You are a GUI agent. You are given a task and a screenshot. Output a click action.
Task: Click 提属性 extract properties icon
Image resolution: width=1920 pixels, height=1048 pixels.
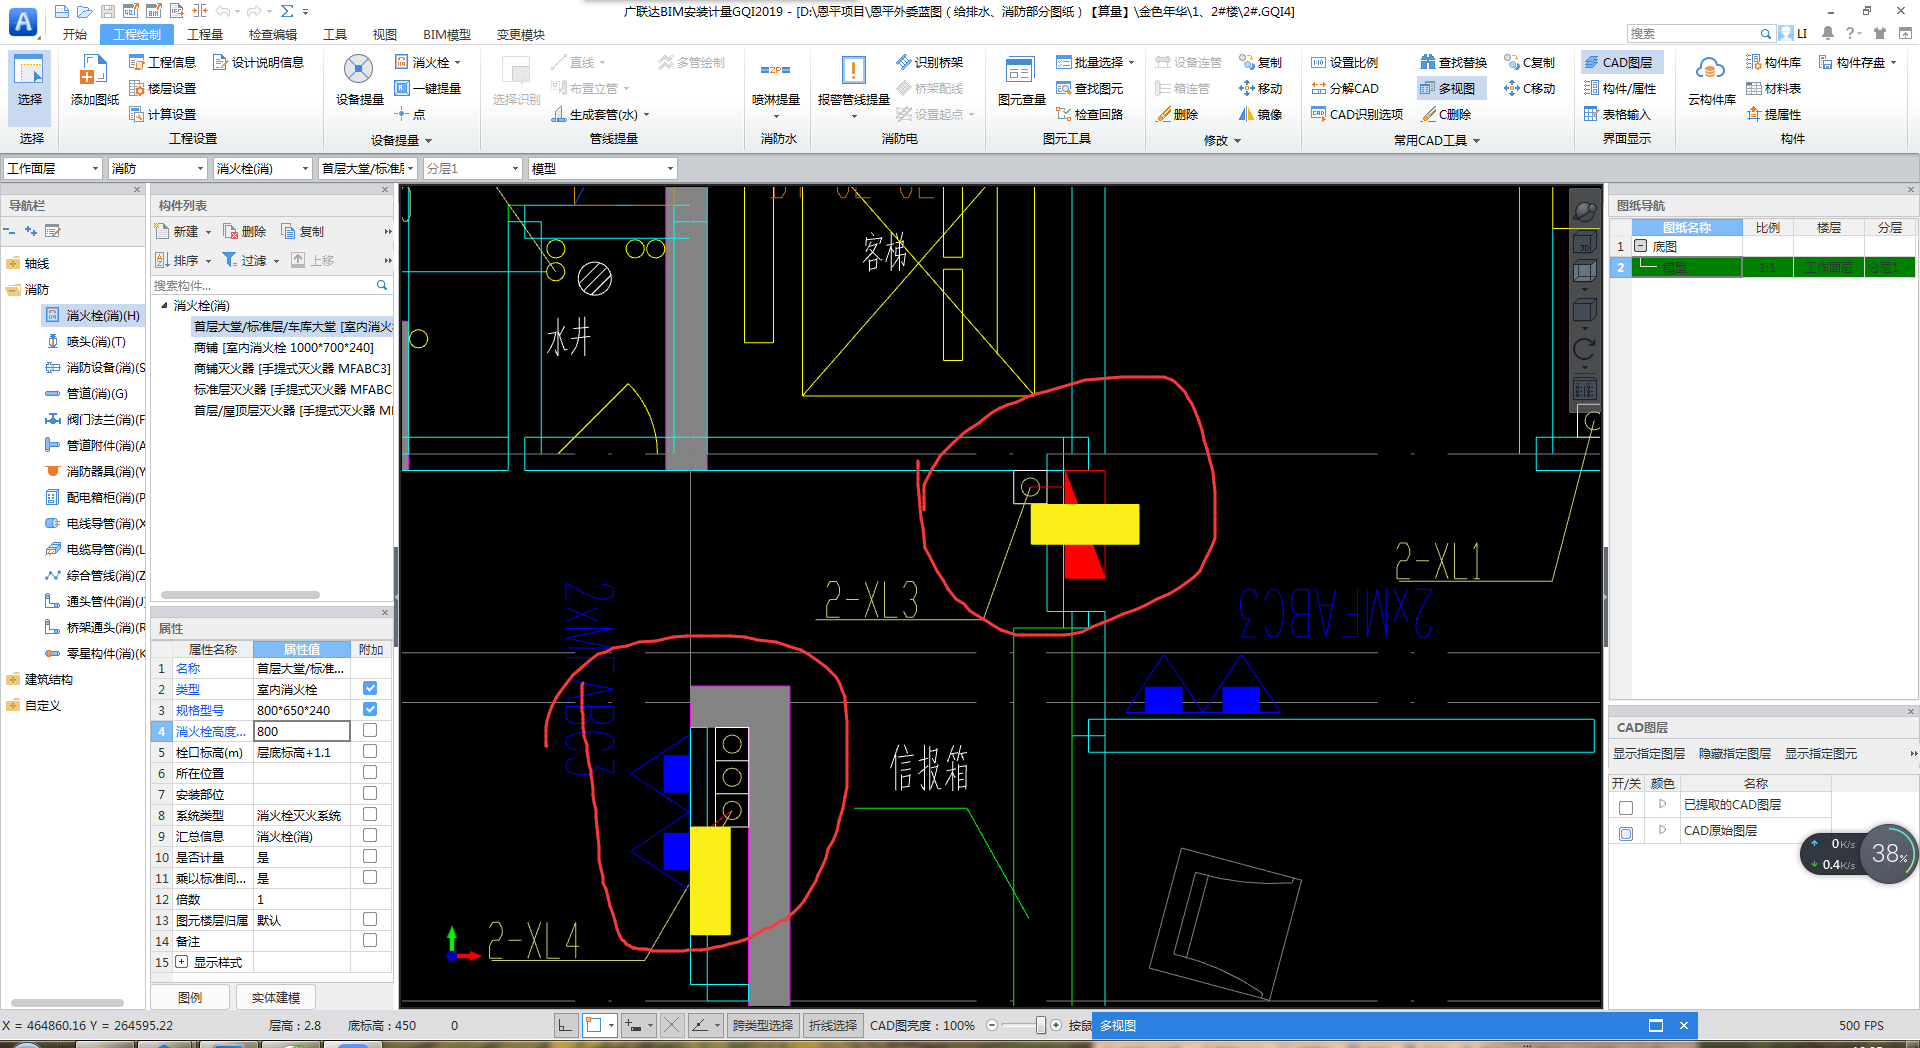(1773, 114)
